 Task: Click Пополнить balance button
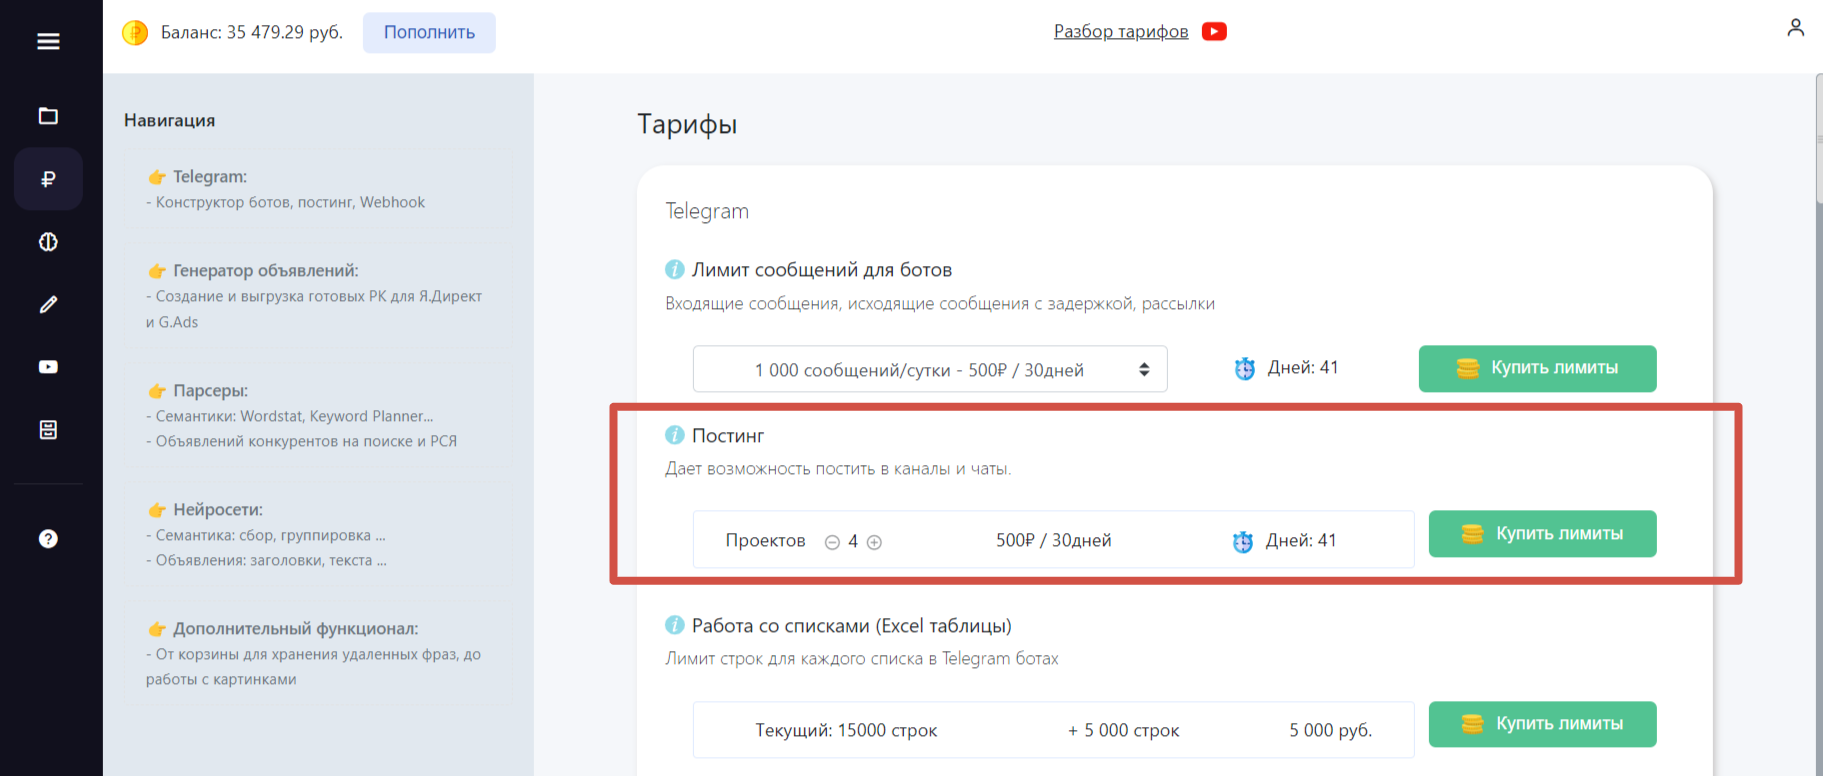429,32
